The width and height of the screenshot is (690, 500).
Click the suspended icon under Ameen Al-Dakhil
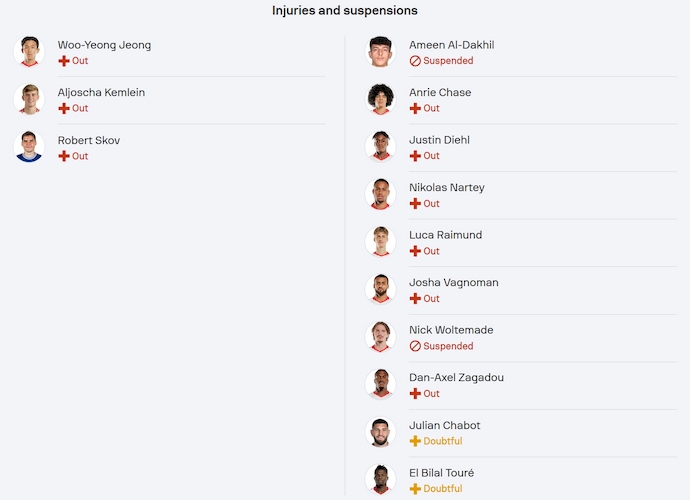coord(415,61)
